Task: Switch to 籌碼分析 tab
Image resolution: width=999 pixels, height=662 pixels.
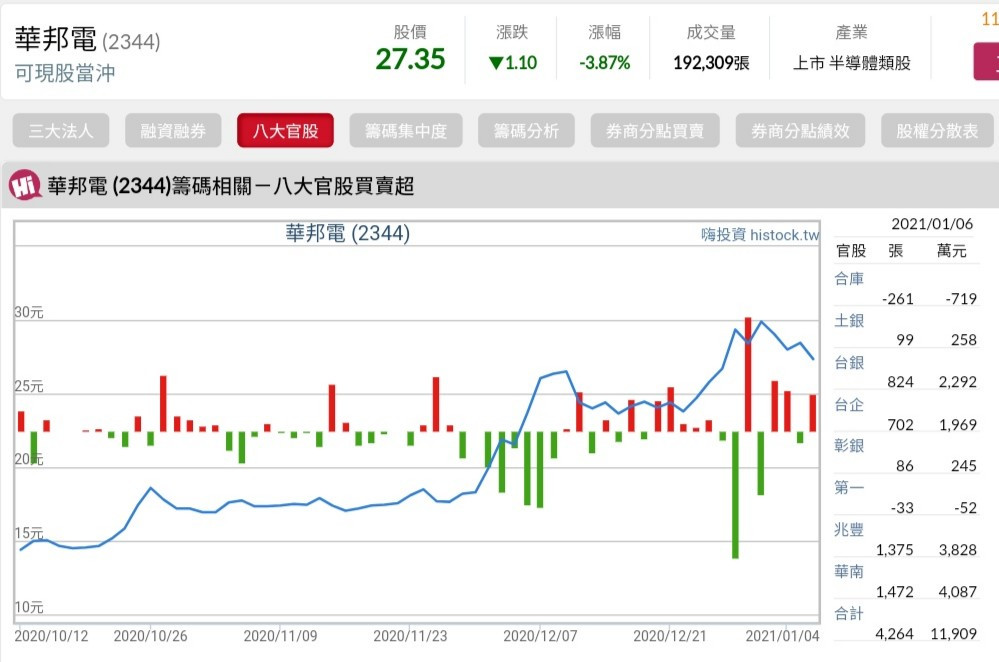Action: (526, 131)
